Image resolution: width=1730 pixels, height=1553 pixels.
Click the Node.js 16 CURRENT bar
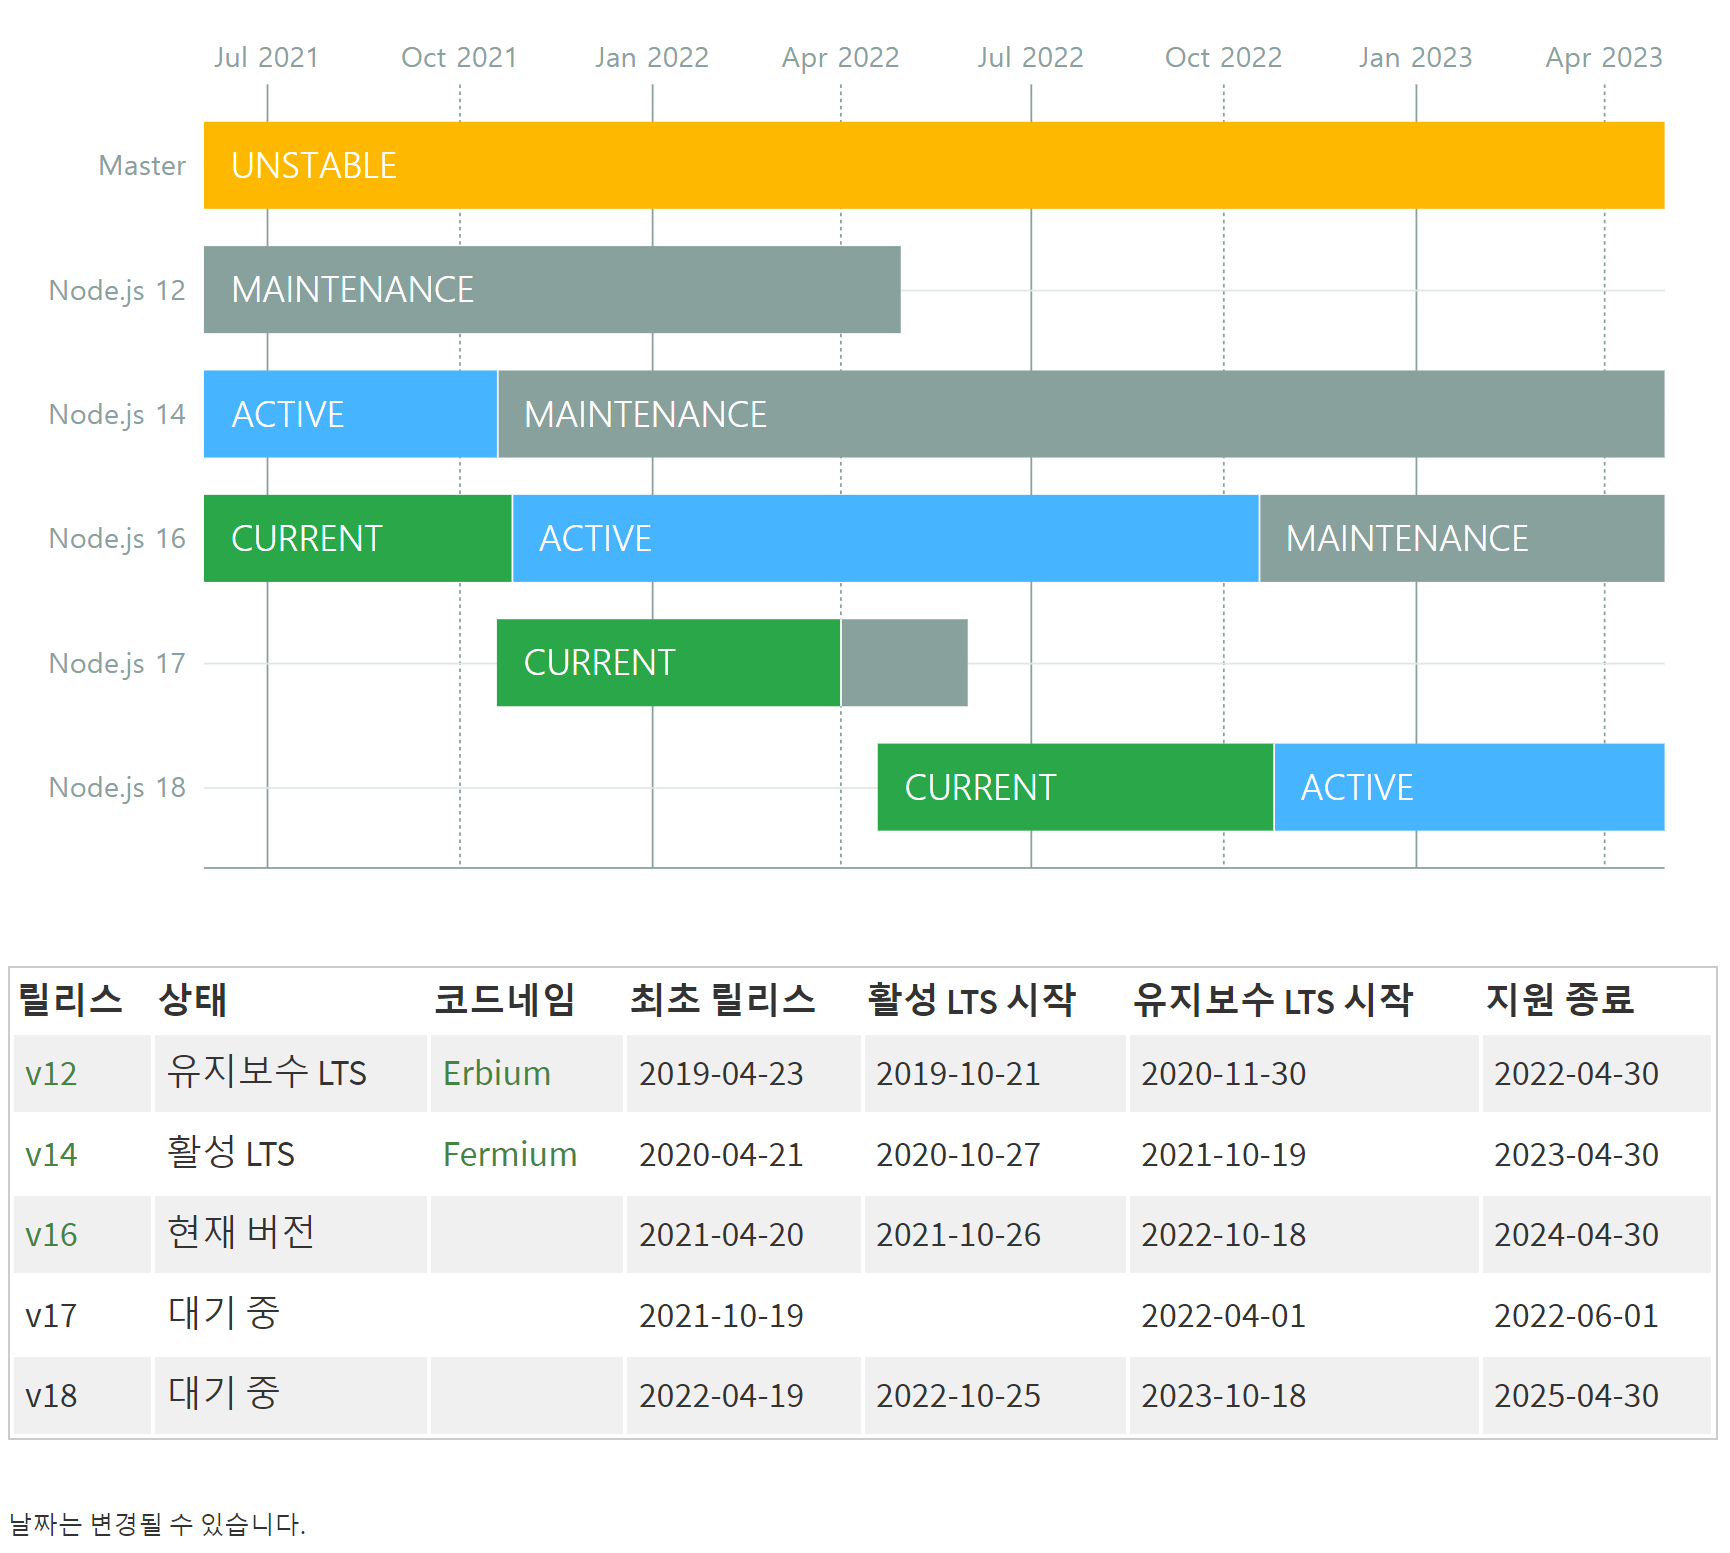coord(357,538)
